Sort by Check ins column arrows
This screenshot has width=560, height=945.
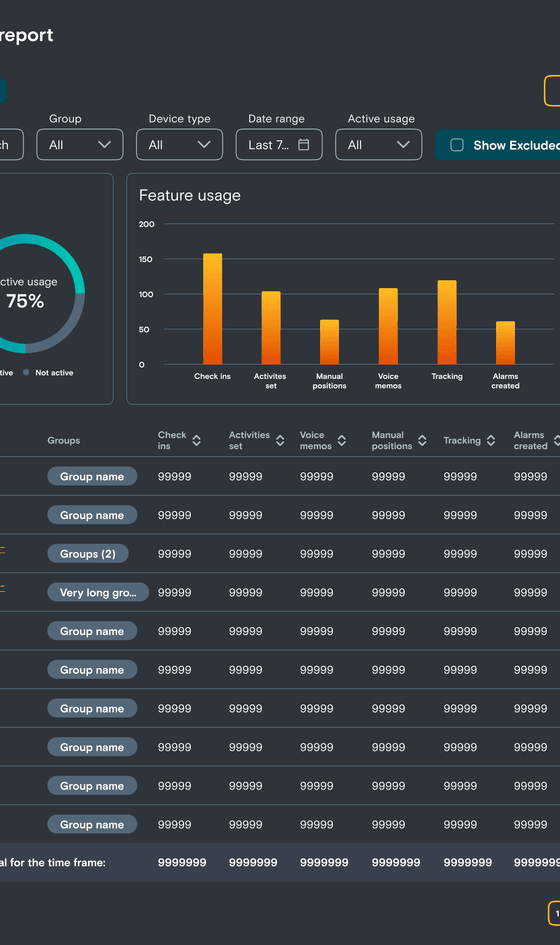click(x=197, y=441)
